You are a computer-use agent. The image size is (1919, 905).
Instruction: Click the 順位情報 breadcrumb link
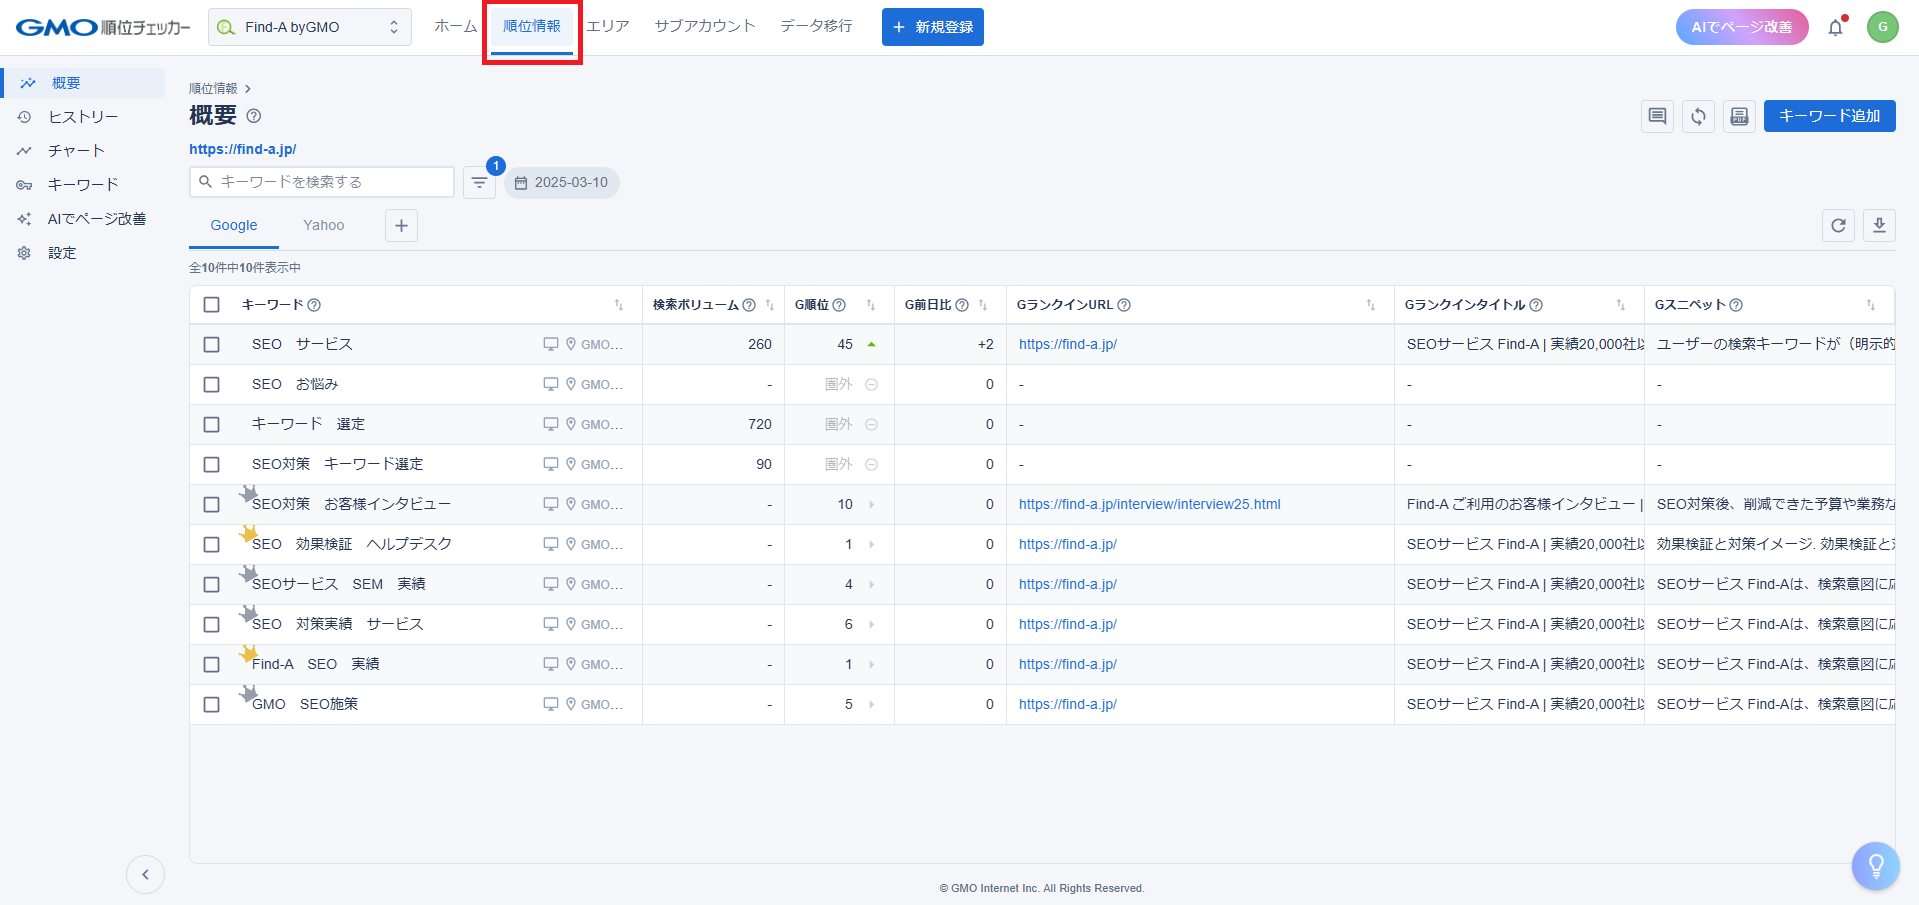click(214, 89)
